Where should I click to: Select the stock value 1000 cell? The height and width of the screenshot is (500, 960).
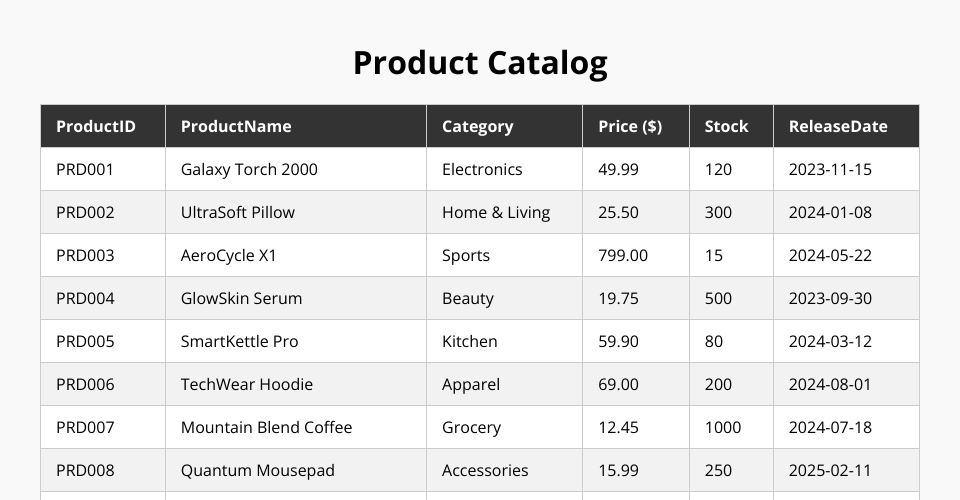(x=723, y=427)
